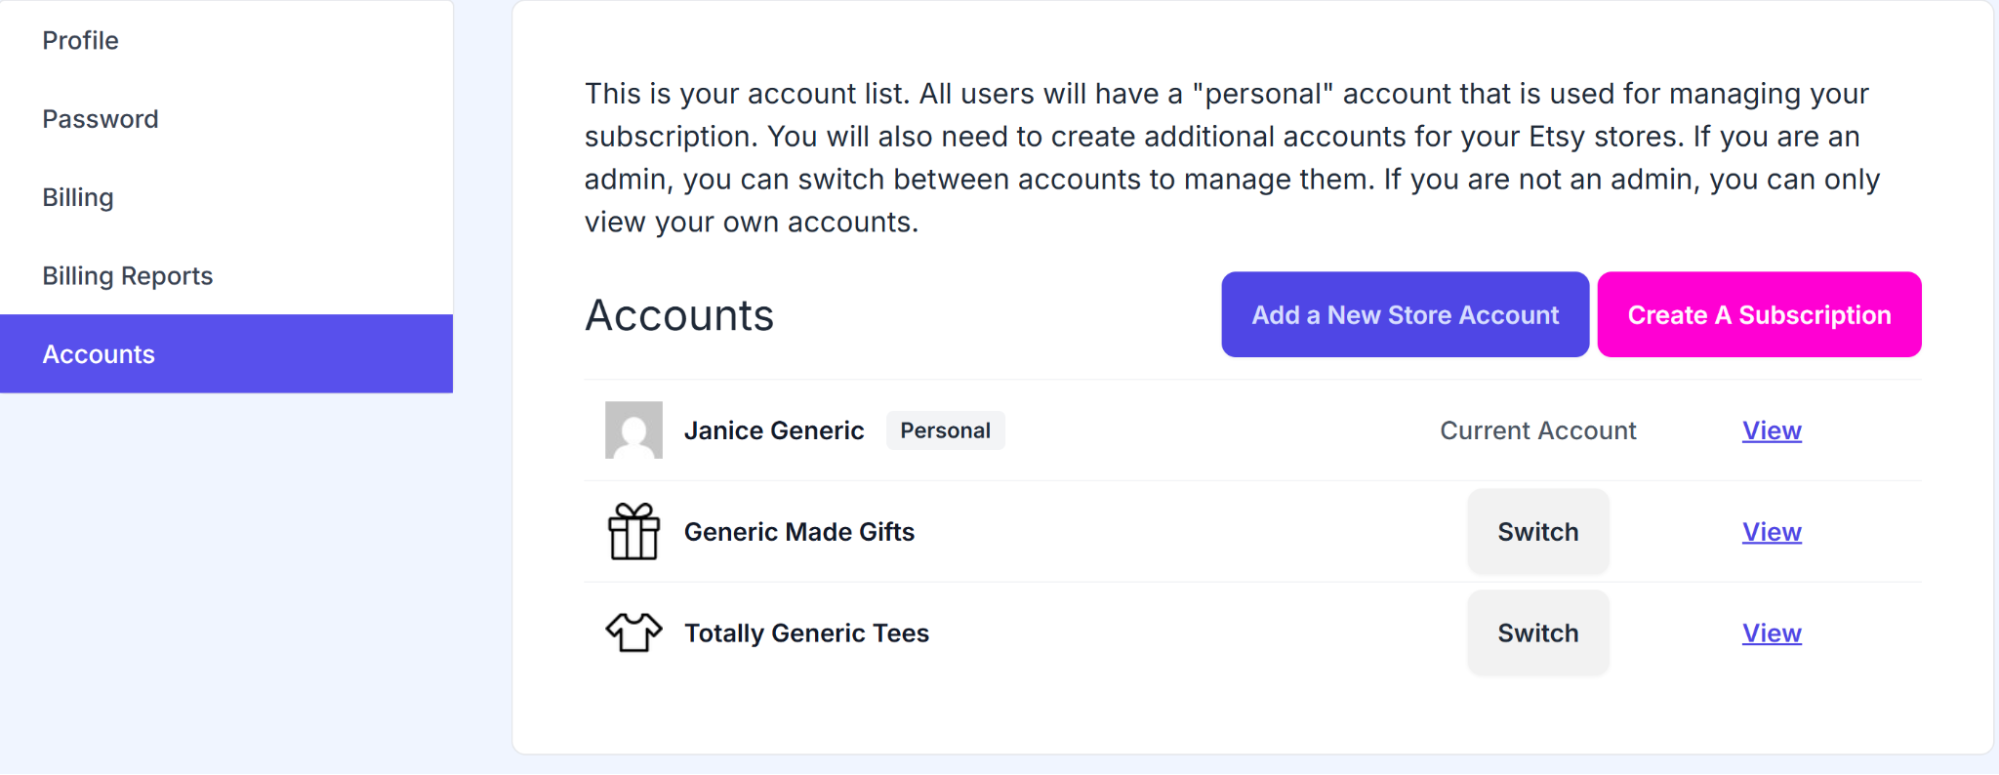Select Billing Reports in sidebar

[x=127, y=276]
